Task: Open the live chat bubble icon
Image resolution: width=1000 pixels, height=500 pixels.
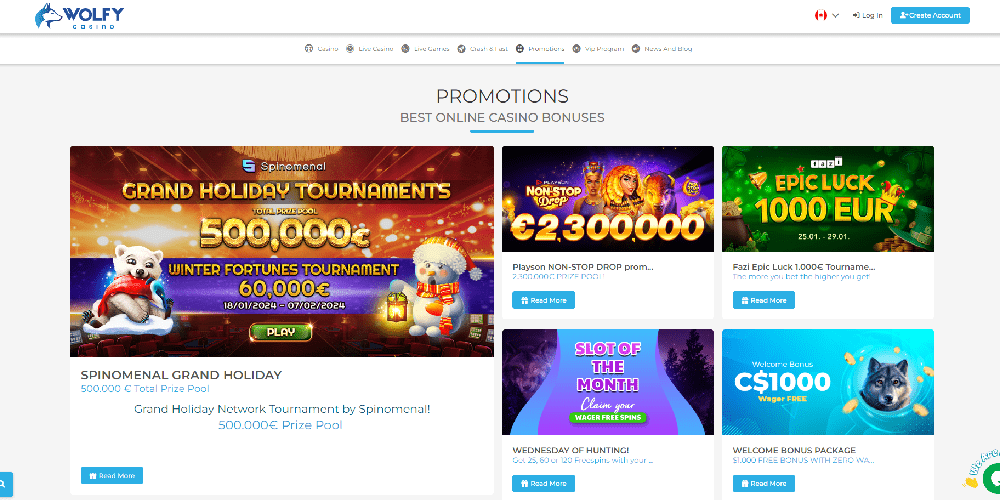Action: point(991,477)
